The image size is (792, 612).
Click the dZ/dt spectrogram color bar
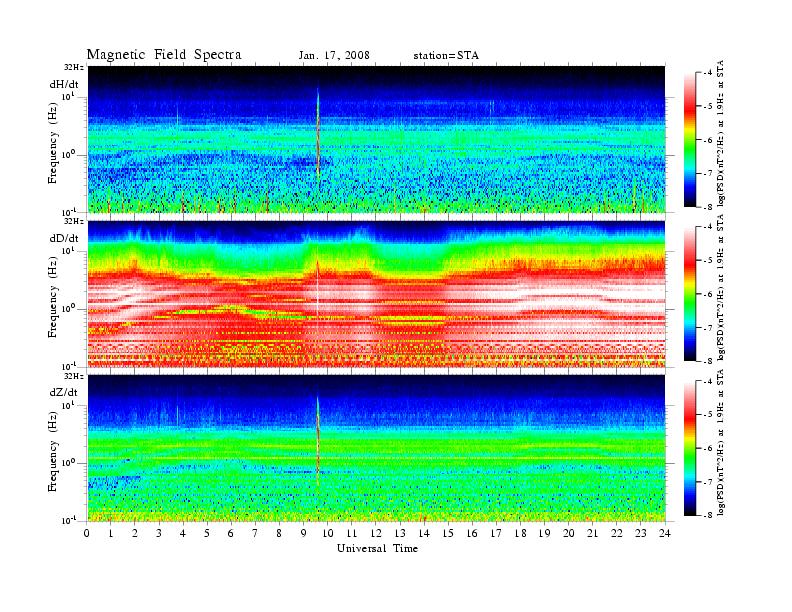pos(690,448)
